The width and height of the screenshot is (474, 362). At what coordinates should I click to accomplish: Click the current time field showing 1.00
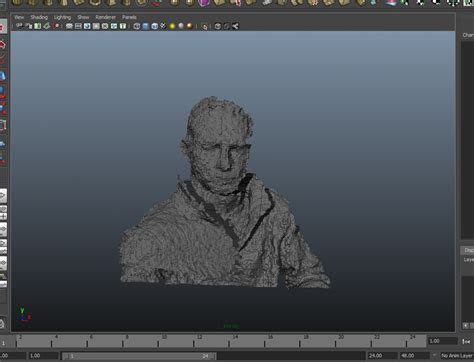[442, 341]
